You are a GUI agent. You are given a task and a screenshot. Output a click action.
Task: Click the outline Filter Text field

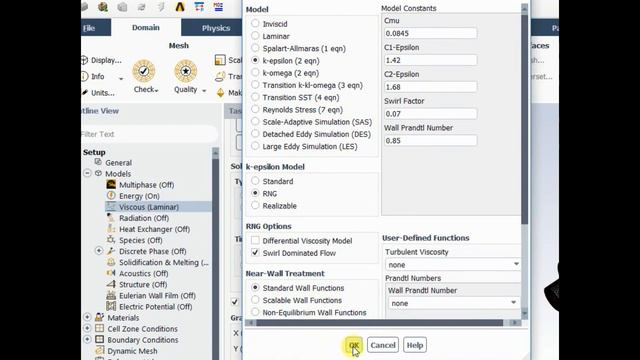point(149,134)
